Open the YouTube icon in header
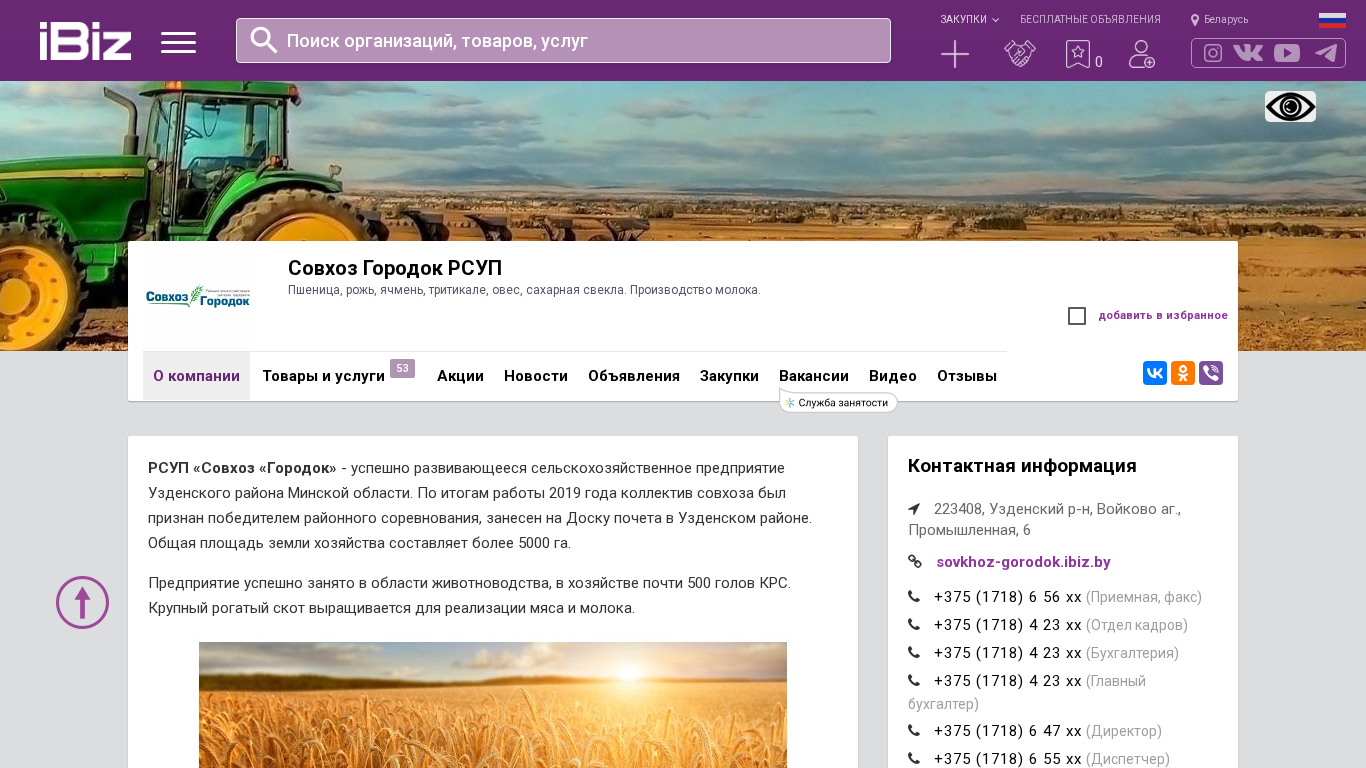Viewport: 1366px width, 768px height. coord(1287,53)
